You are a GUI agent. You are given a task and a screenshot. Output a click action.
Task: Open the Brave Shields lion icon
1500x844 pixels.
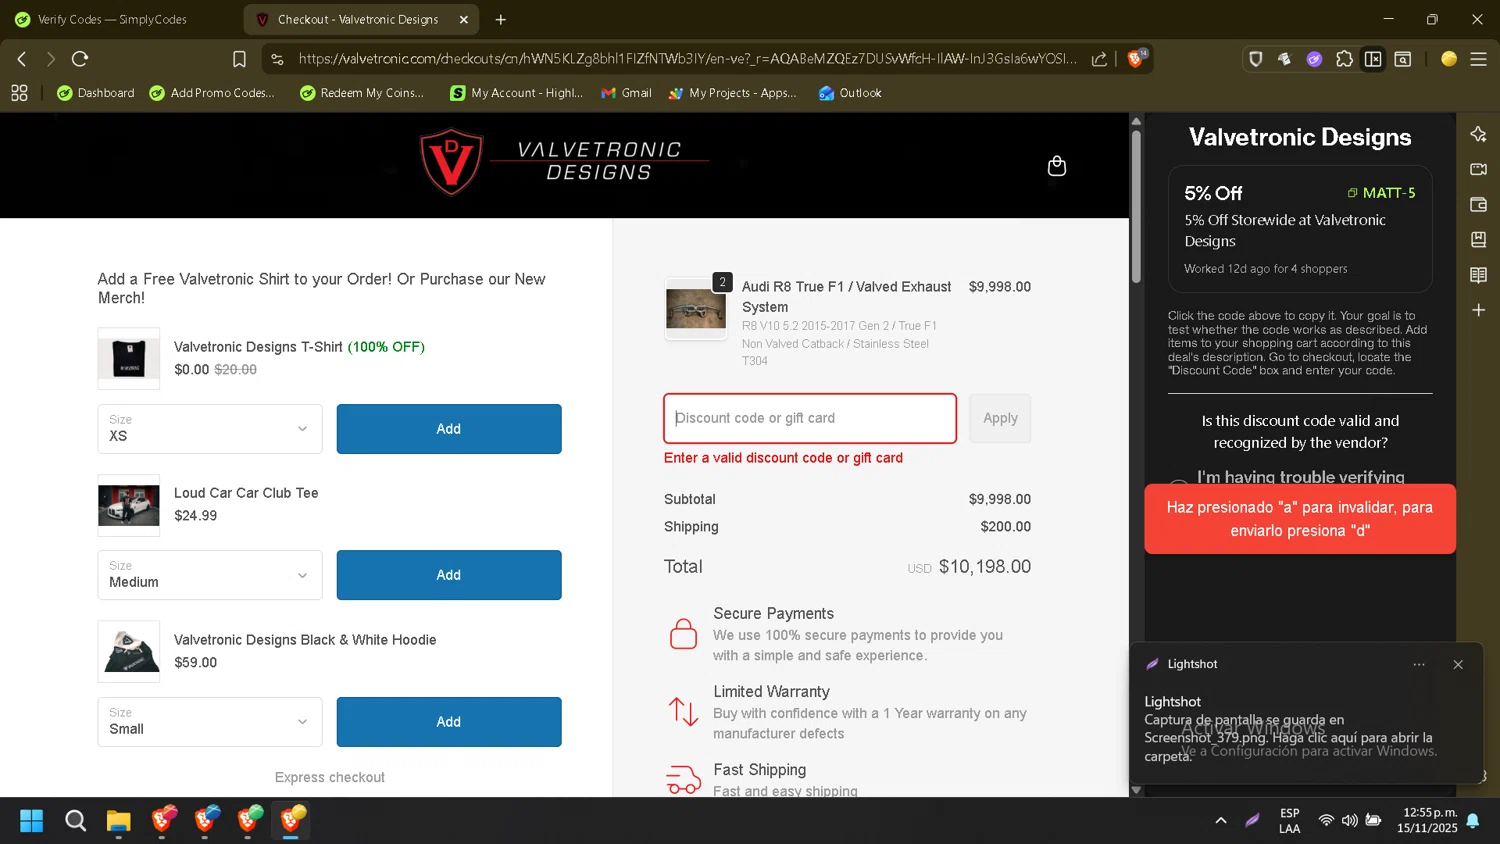(x=1136, y=58)
